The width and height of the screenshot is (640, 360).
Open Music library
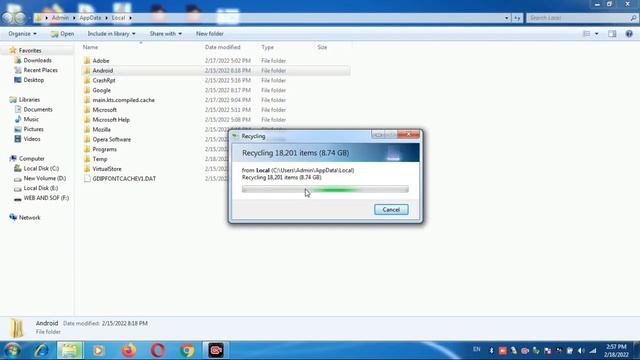coord(31,119)
